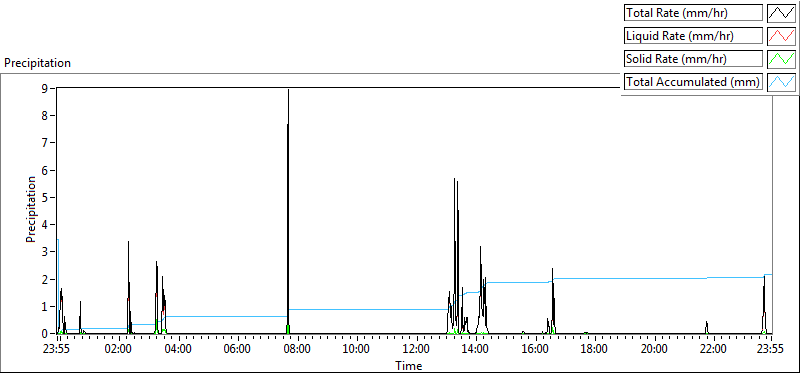Screen dimensions: 800x373
Task: Click the Precipitation graph title caption
Action: (x=37, y=63)
